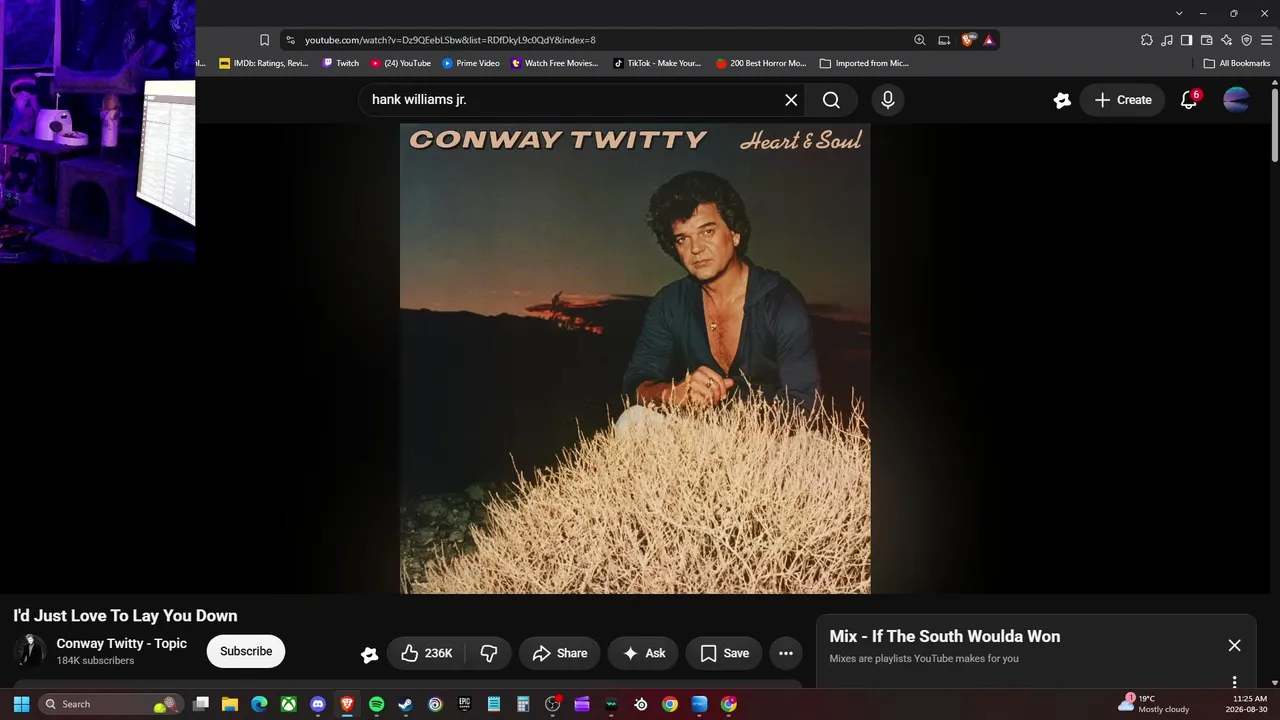Open Steam from the taskbar
1280x720 pixels.
pyautogui.click(x=405, y=704)
